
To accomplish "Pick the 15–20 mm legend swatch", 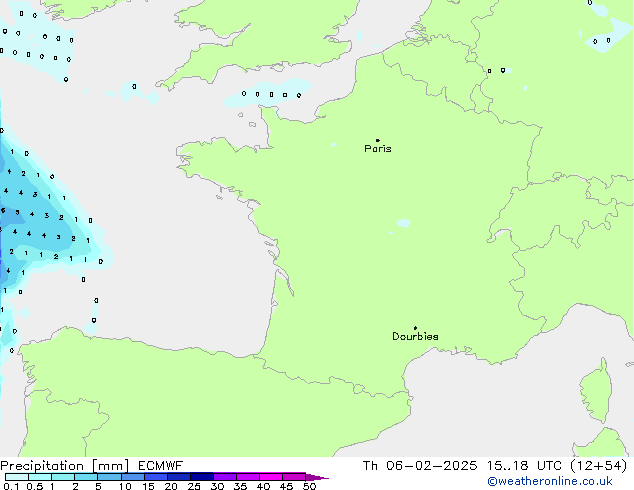I will coord(155,477).
